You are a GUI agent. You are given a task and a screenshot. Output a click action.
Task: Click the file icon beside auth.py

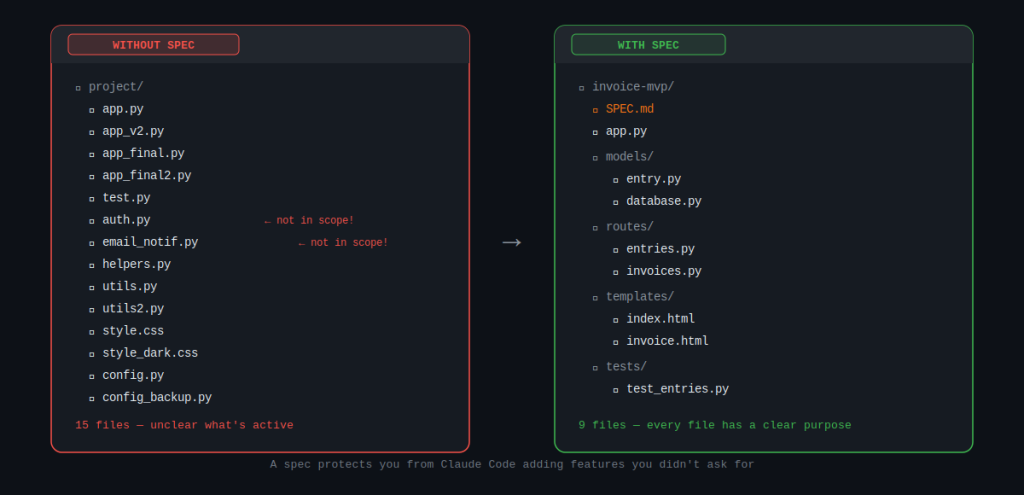(91, 220)
